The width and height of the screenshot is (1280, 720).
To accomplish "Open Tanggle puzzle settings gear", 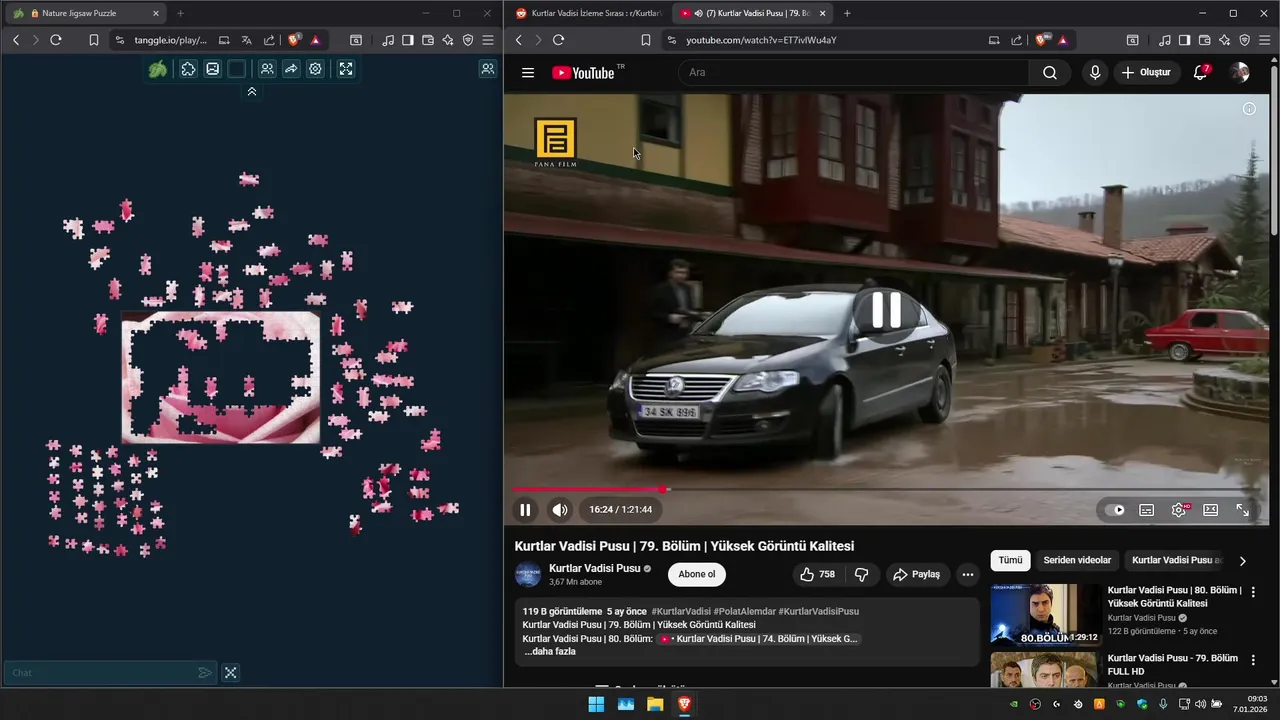I will (315, 69).
